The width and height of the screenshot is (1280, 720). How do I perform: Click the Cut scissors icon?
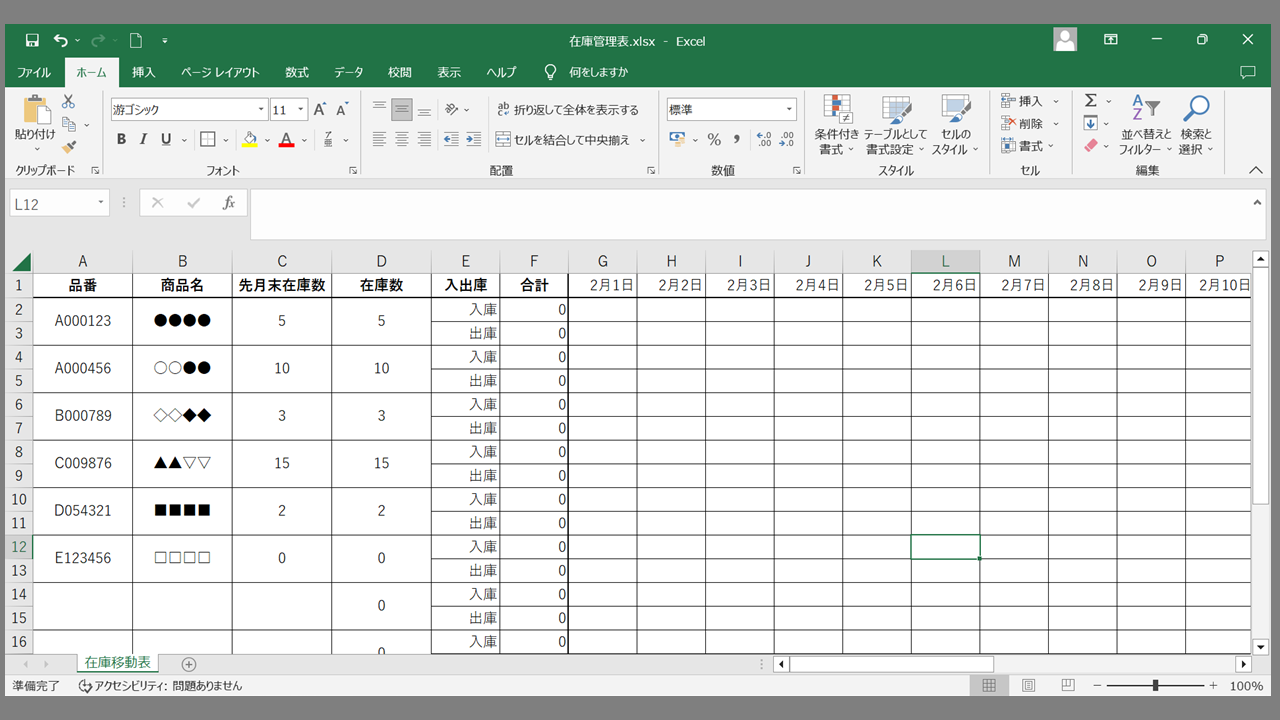tap(68, 102)
